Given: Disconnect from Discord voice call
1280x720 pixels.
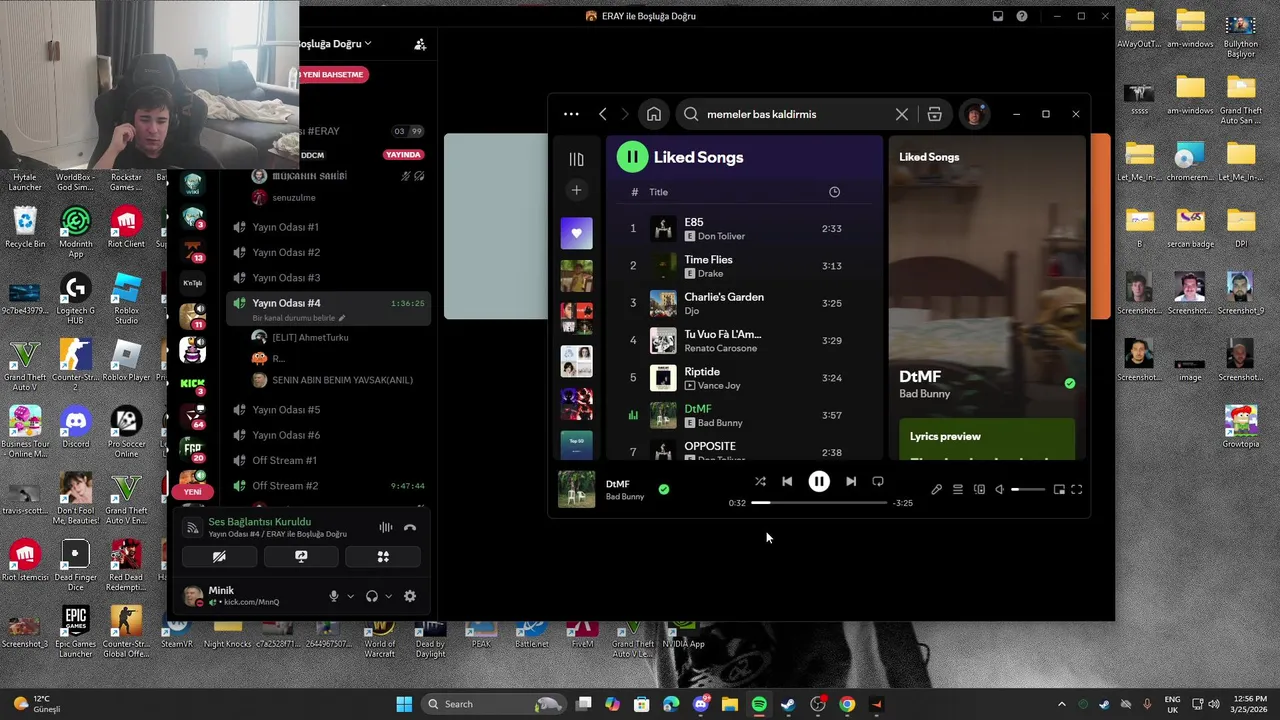Looking at the screenshot, I should (410, 527).
